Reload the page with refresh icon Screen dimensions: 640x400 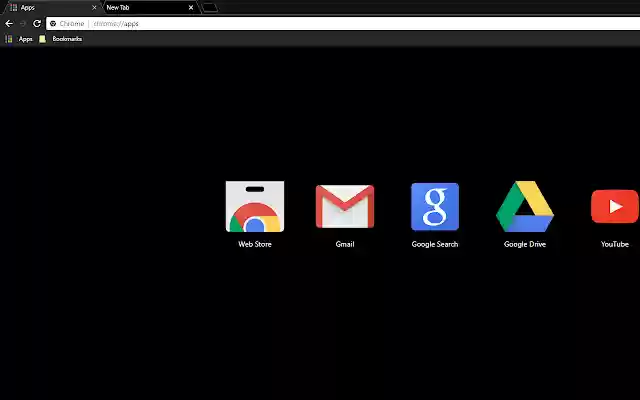37,24
